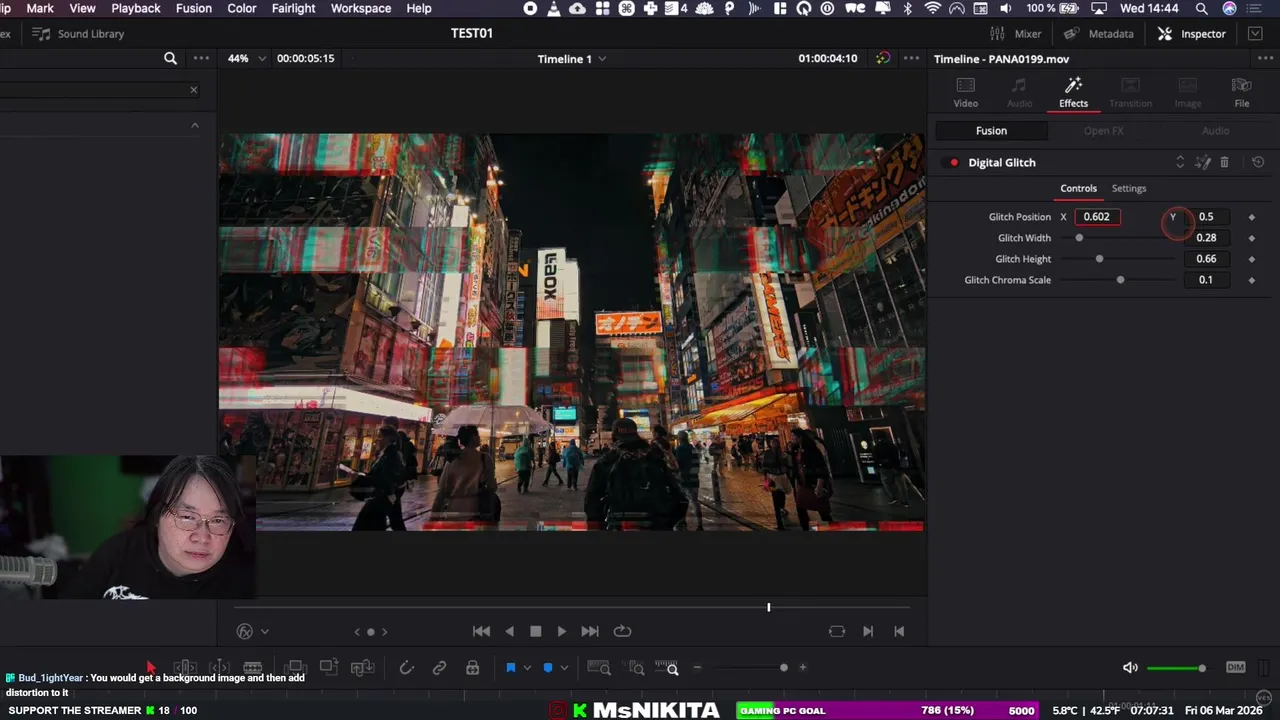The height and width of the screenshot is (720, 1280).
Task: Toggle linked selection chain icon
Action: (x=439, y=668)
